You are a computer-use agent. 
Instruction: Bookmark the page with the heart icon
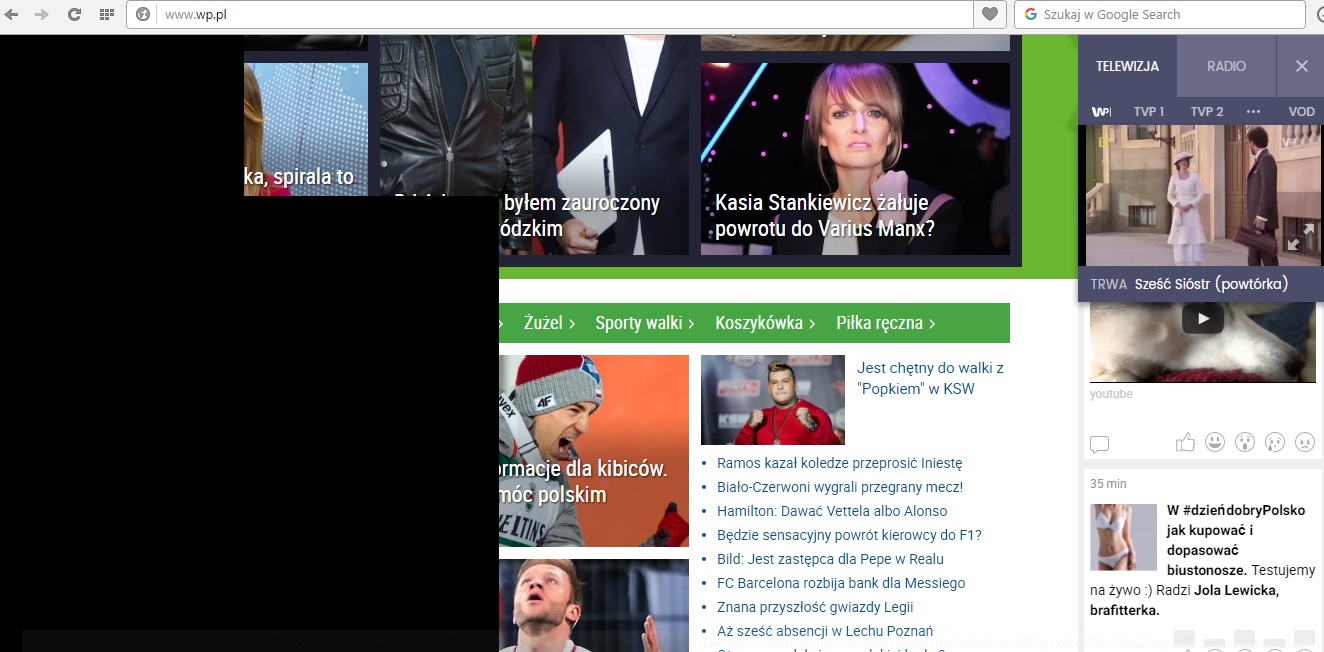tap(989, 14)
